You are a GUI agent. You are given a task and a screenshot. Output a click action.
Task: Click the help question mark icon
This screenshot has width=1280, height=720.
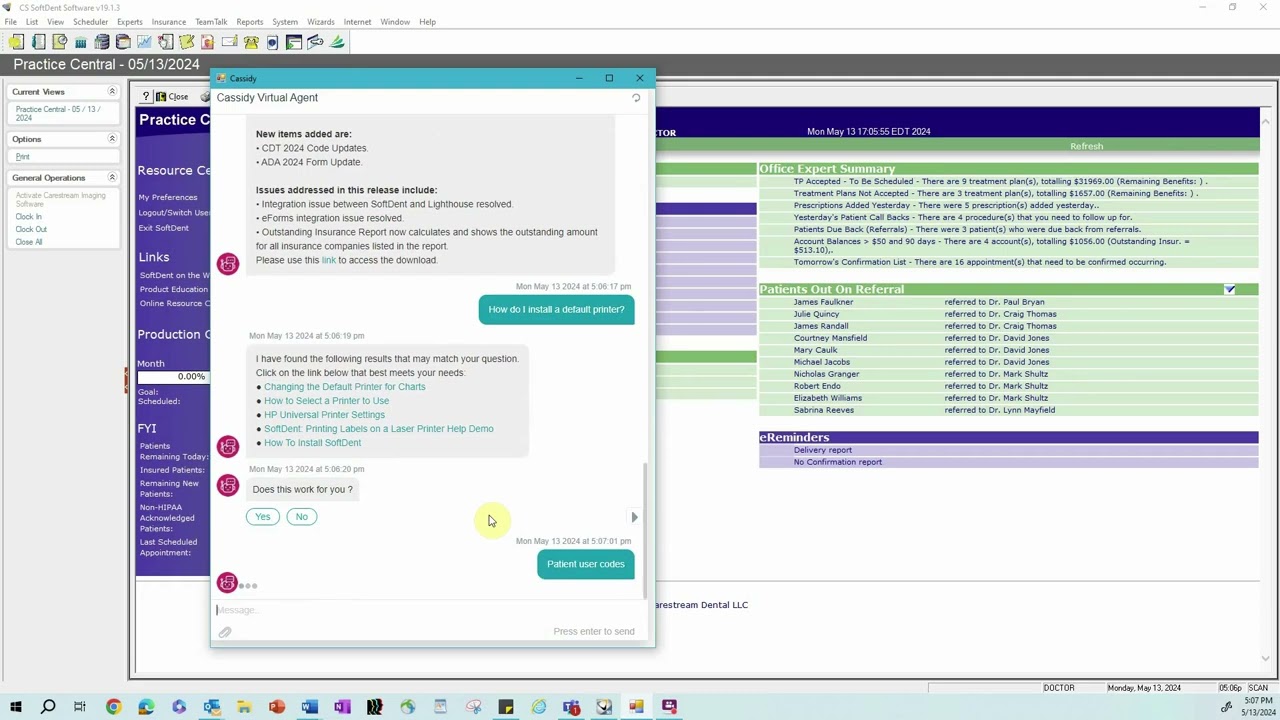pos(145,97)
